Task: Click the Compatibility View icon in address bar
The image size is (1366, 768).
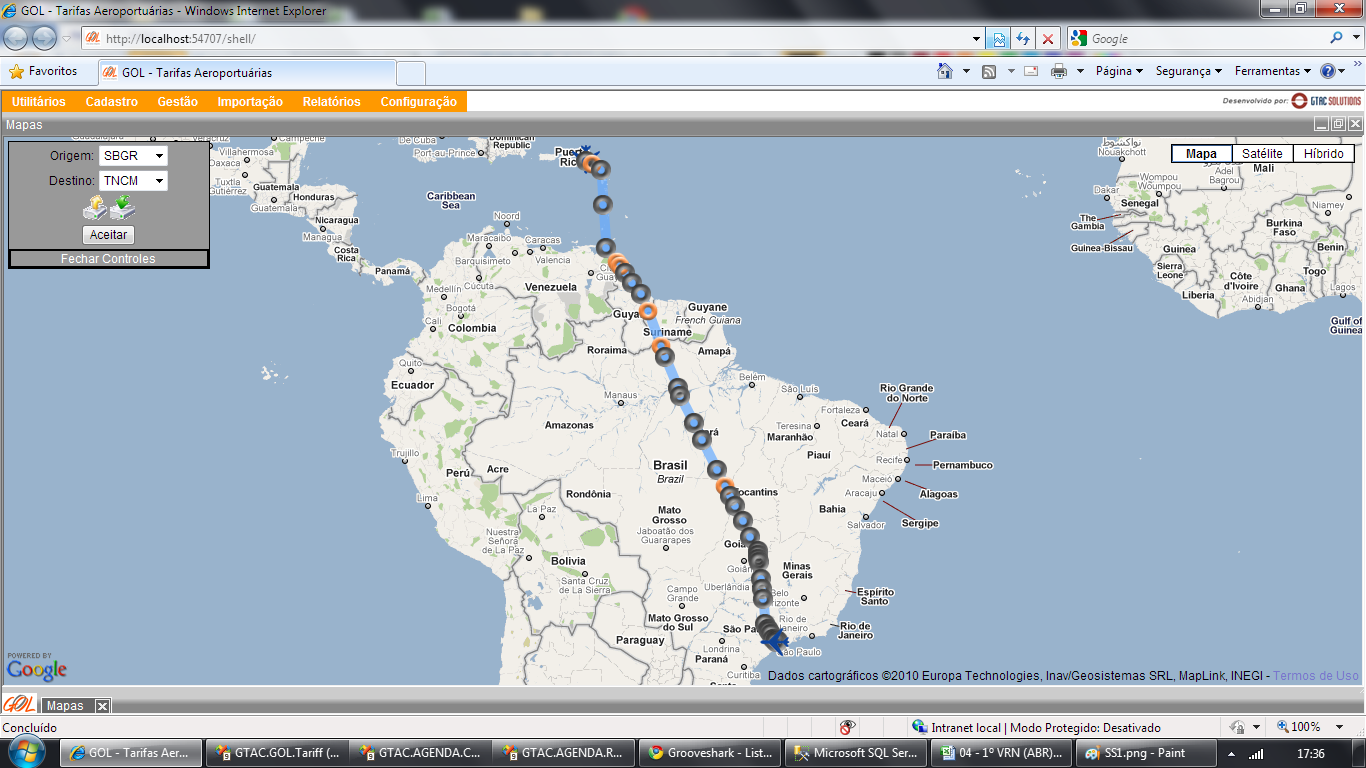Action: (x=998, y=39)
